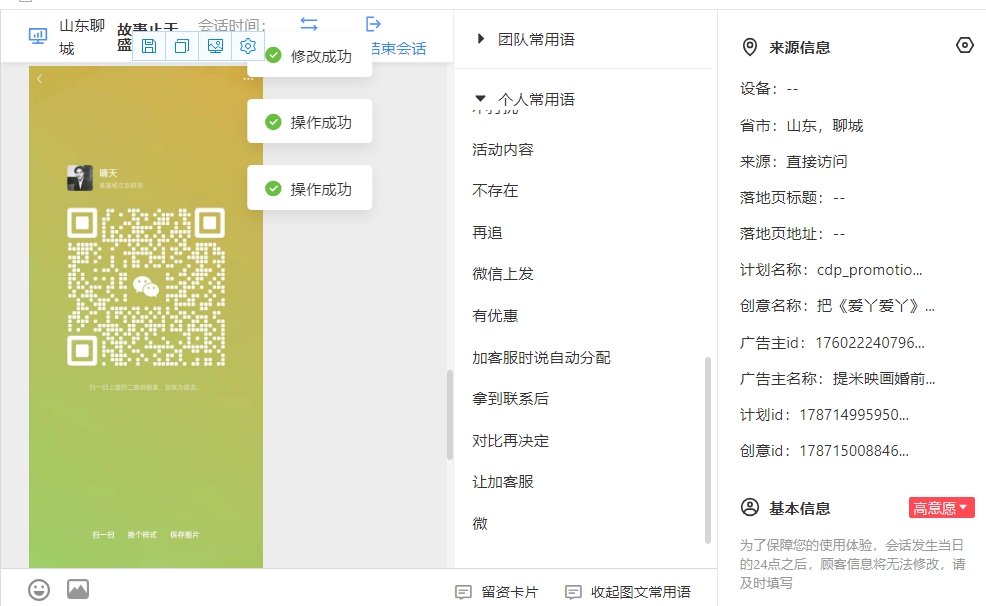Select the 不存在 quick phrase
This screenshot has width=986, height=606.
pos(495,190)
